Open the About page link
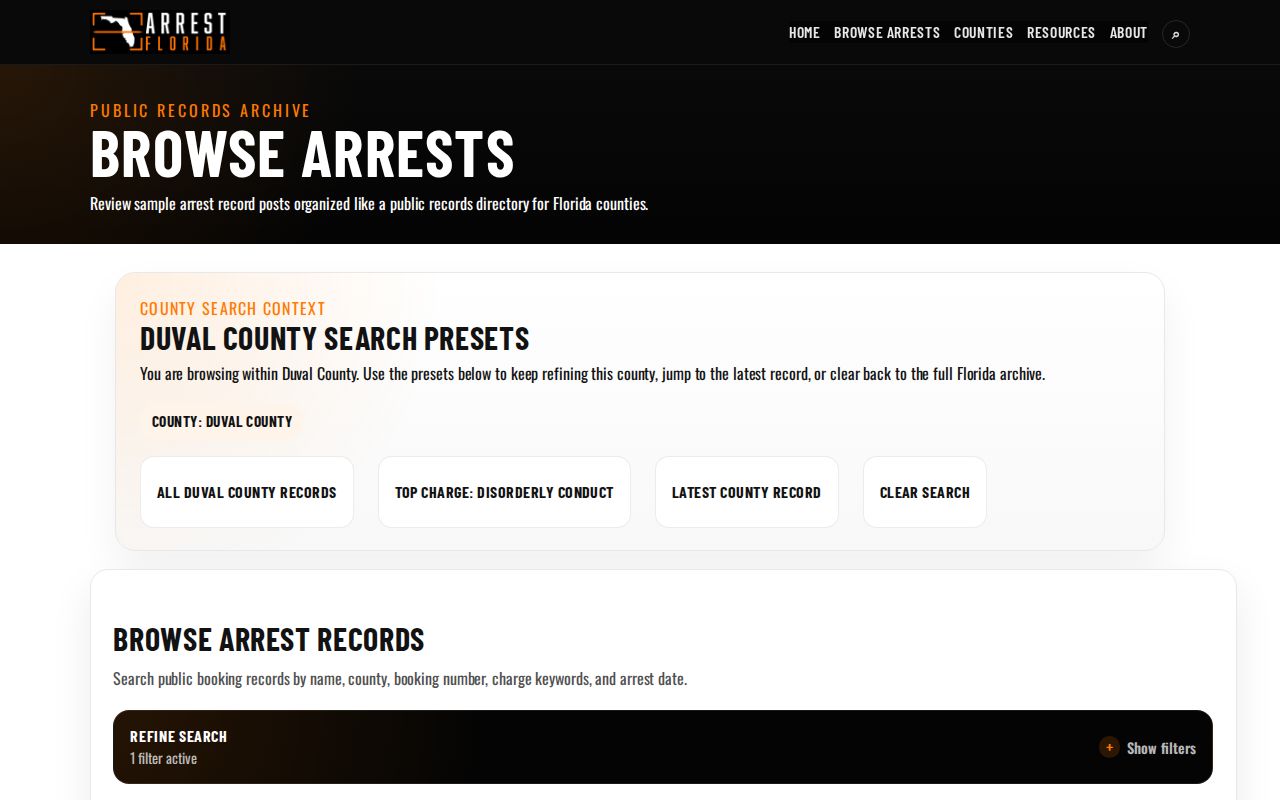The width and height of the screenshot is (1280, 800). tap(1128, 33)
